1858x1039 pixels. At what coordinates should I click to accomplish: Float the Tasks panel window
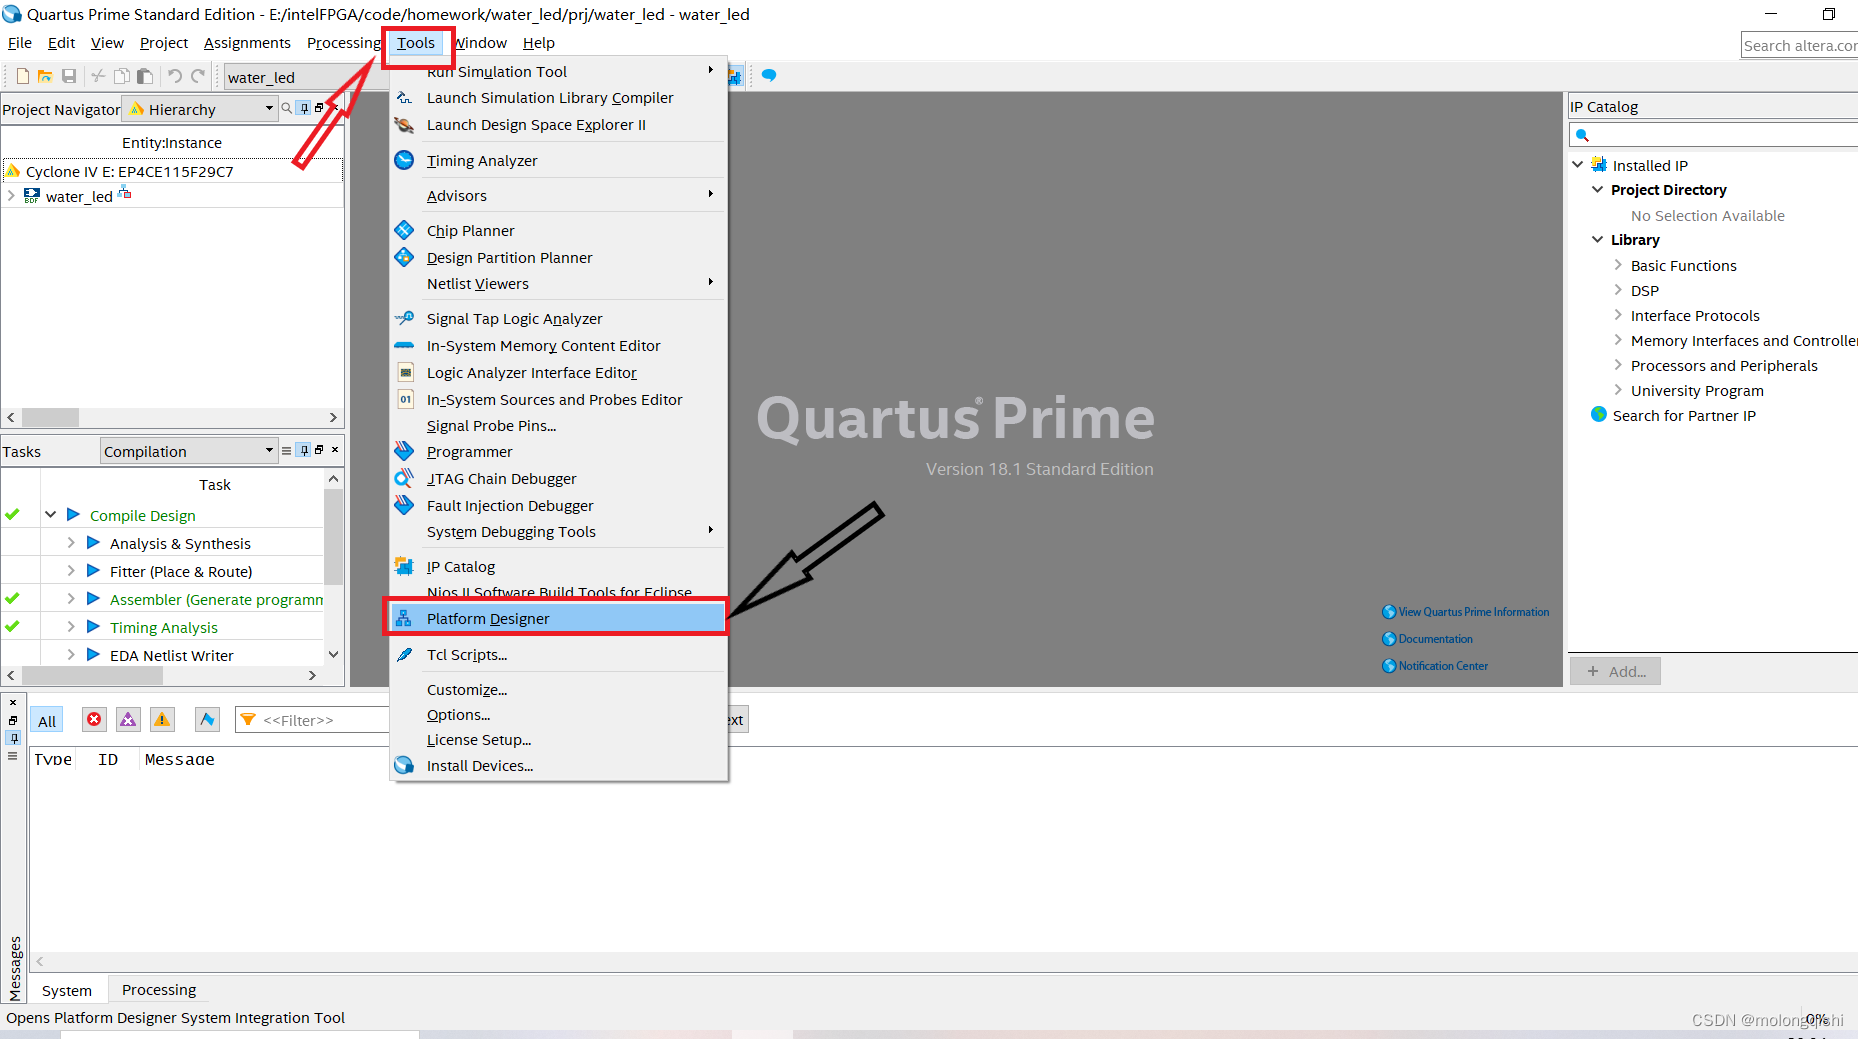click(x=319, y=450)
